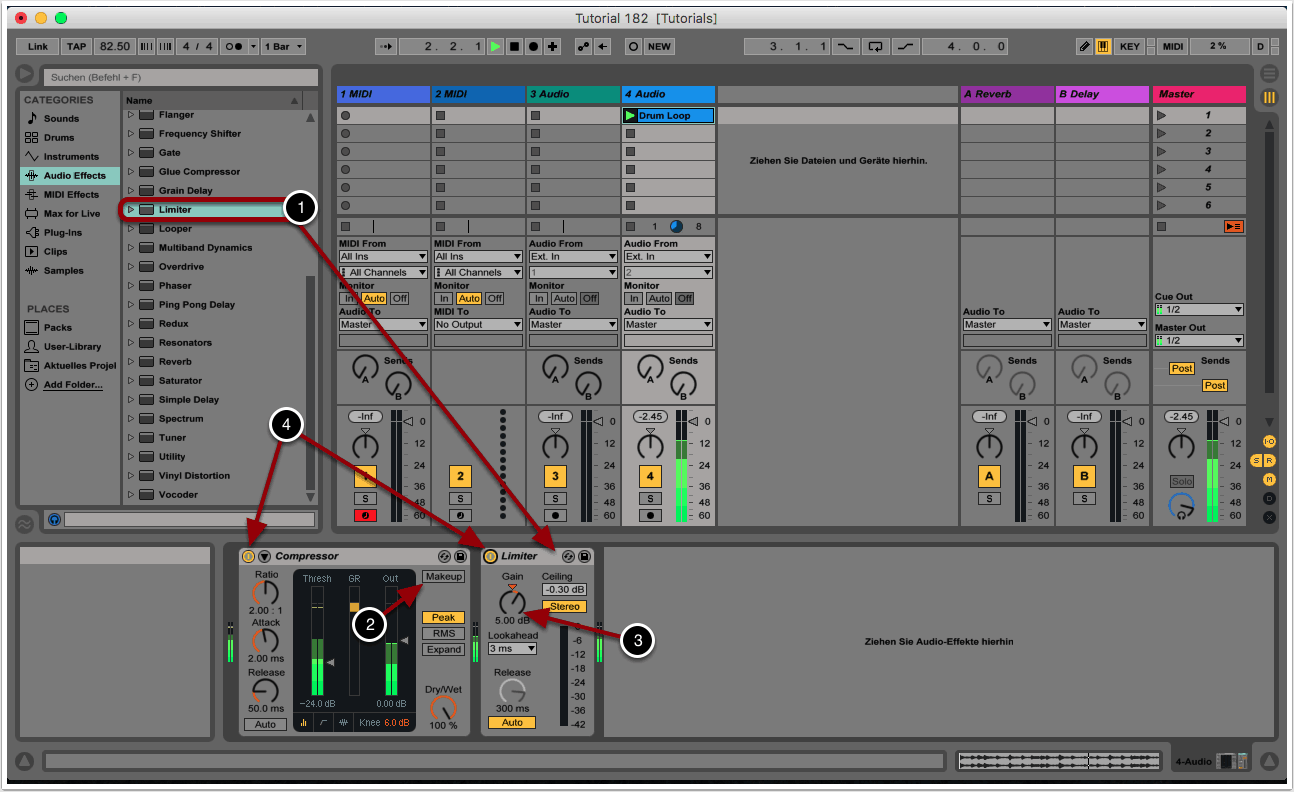
Task: Arm track 1 MIDI for recording
Action: point(365,516)
